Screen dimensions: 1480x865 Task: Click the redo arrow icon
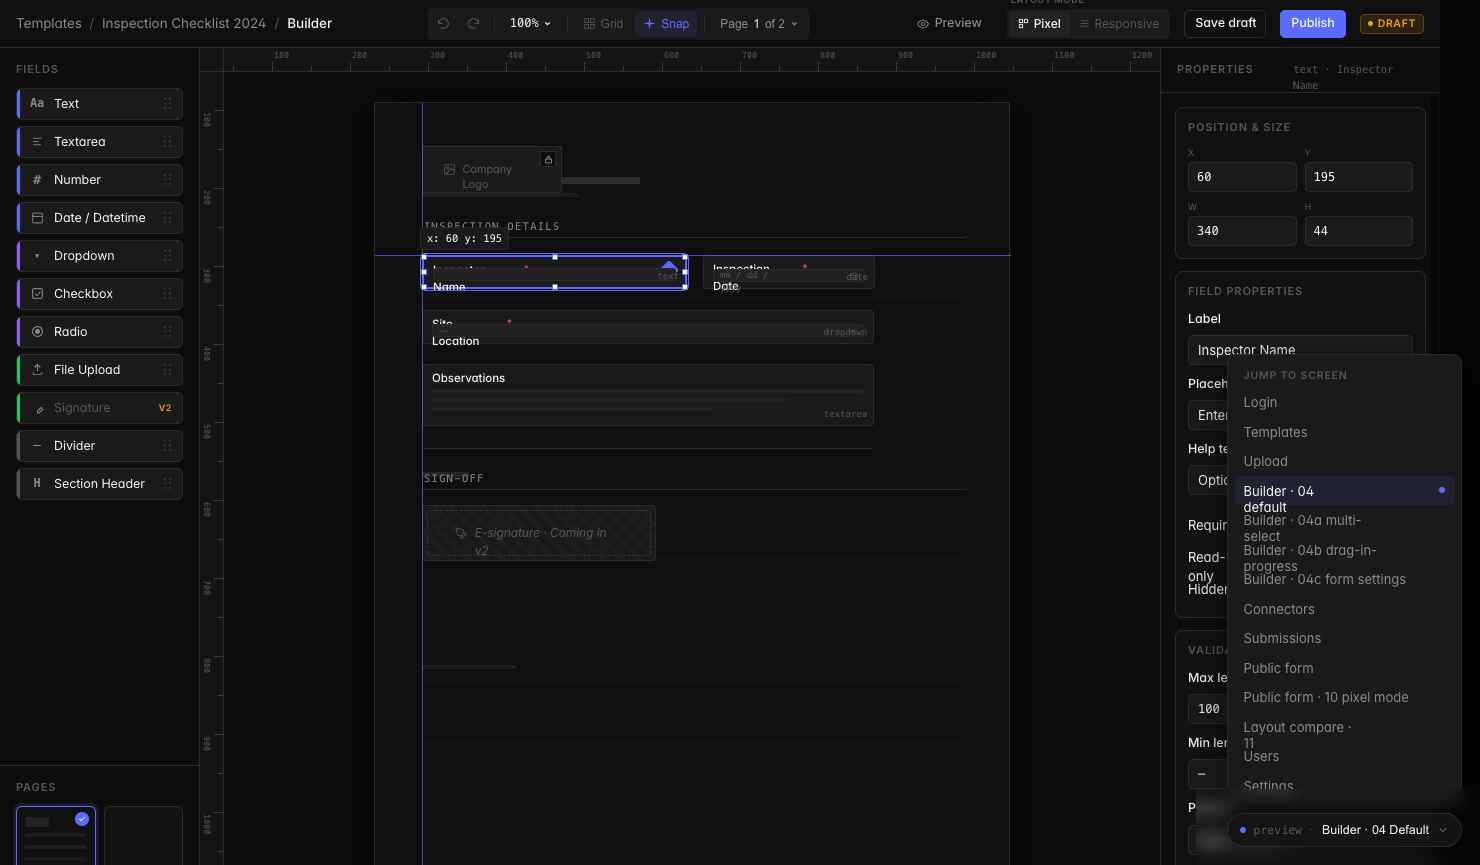coord(473,23)
